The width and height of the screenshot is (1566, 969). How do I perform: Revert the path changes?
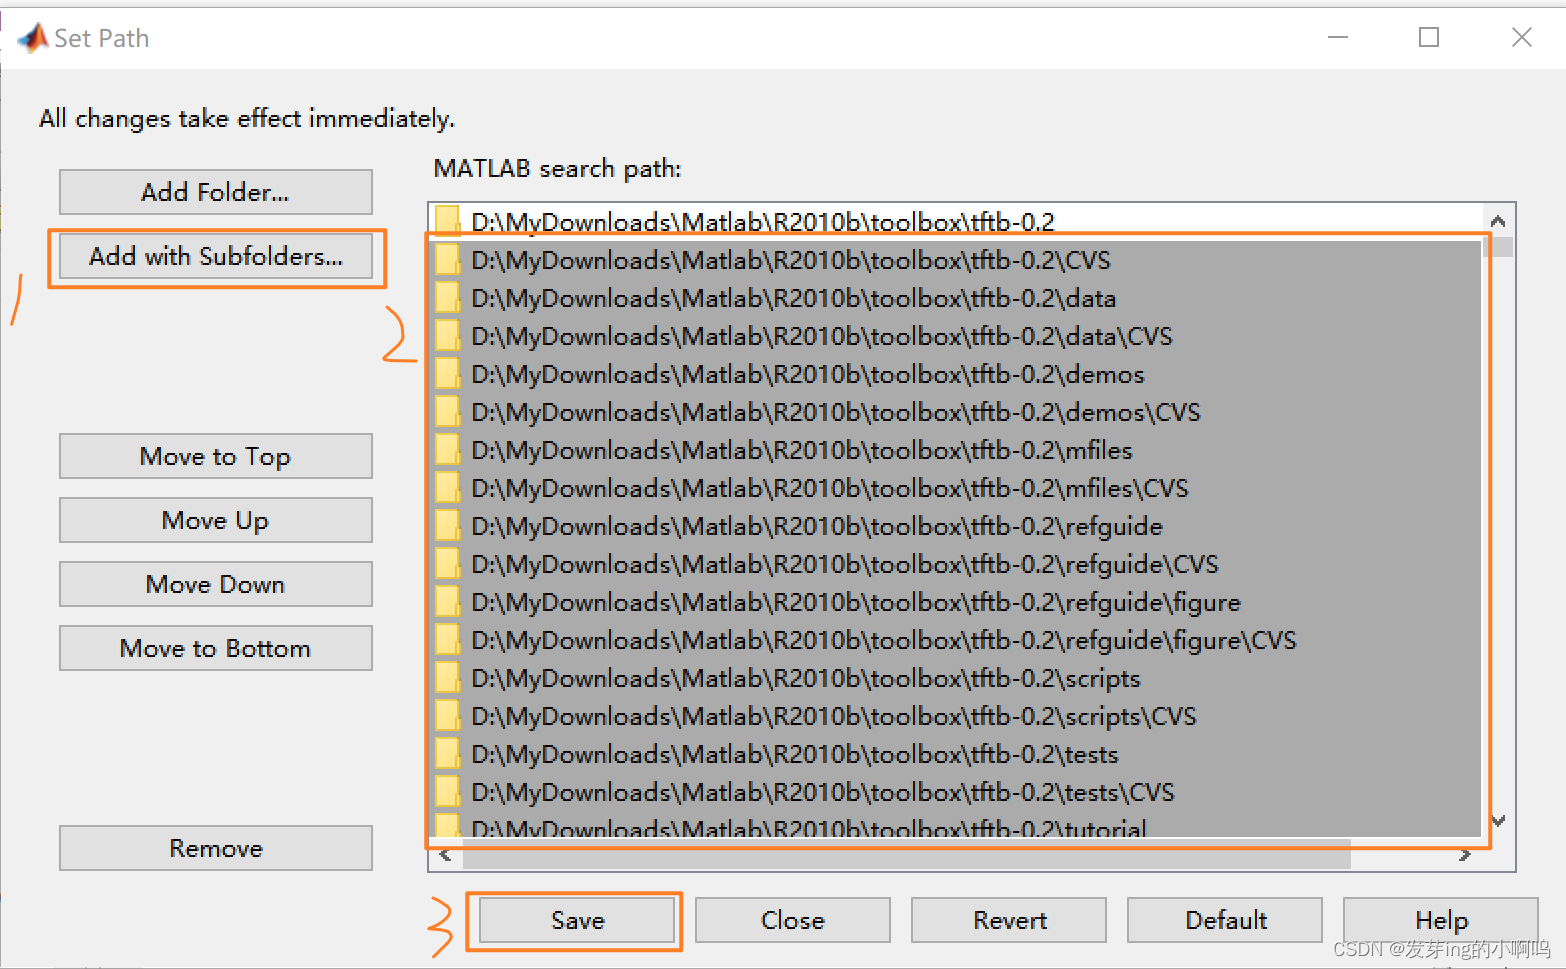[1009, 920]
